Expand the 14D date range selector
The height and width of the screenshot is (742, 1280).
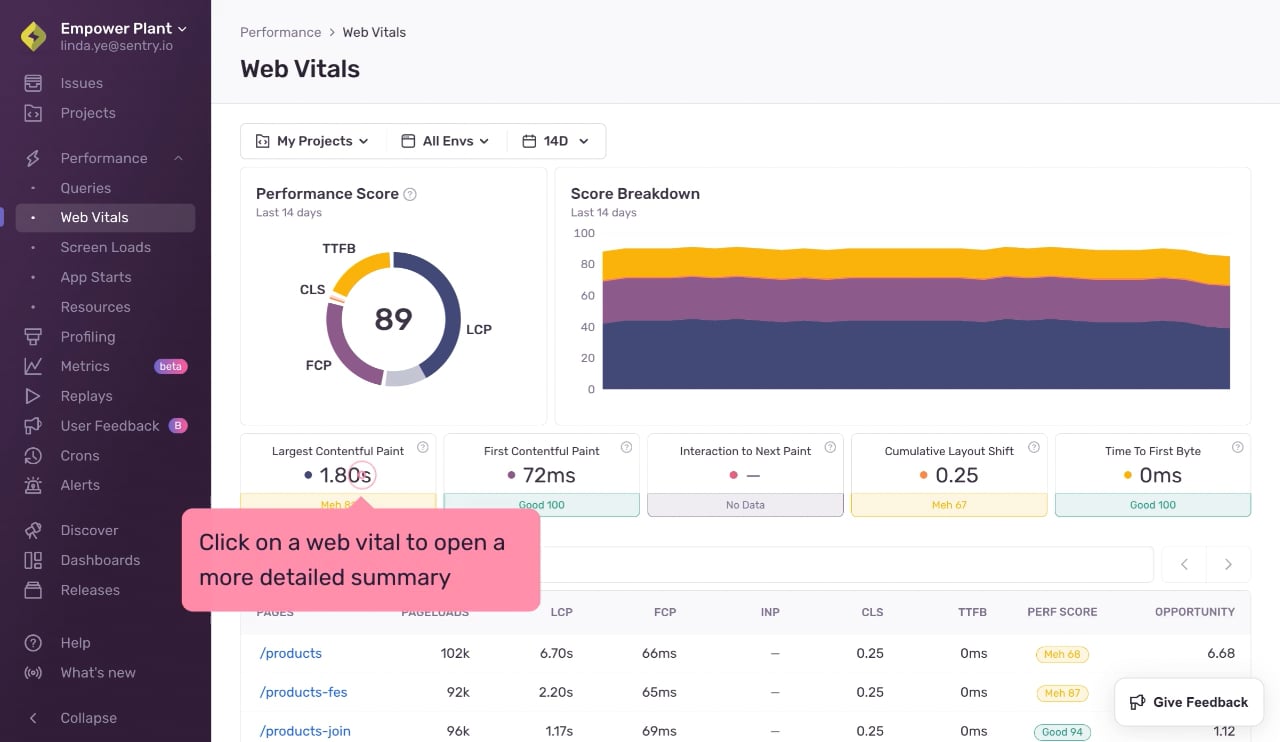tap(556, 141)
